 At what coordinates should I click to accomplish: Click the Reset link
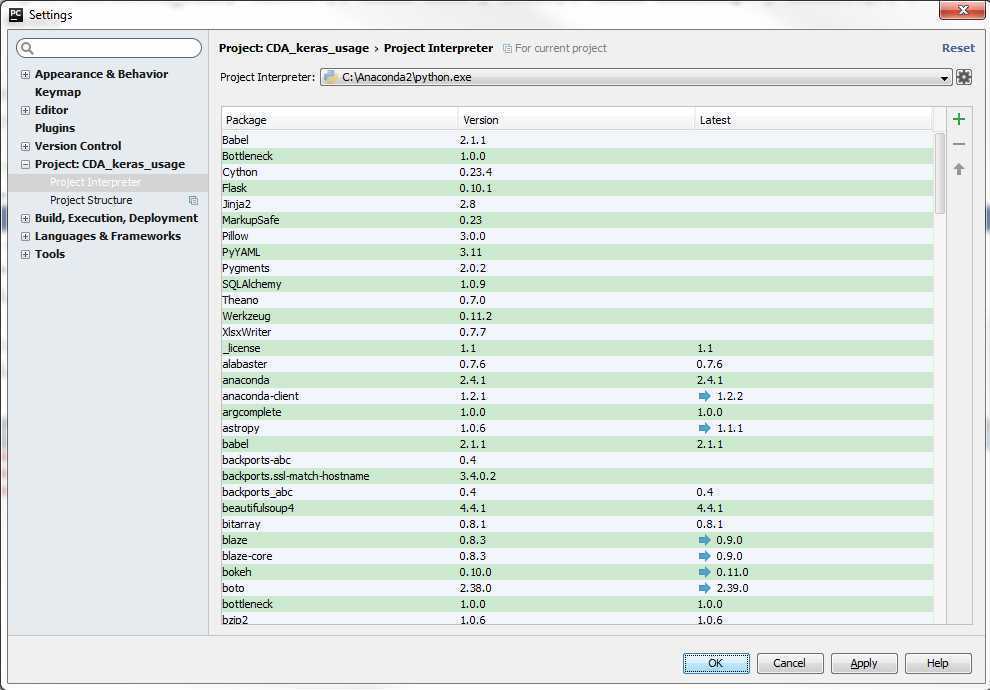pyautogui.click(x=957, y=48)
